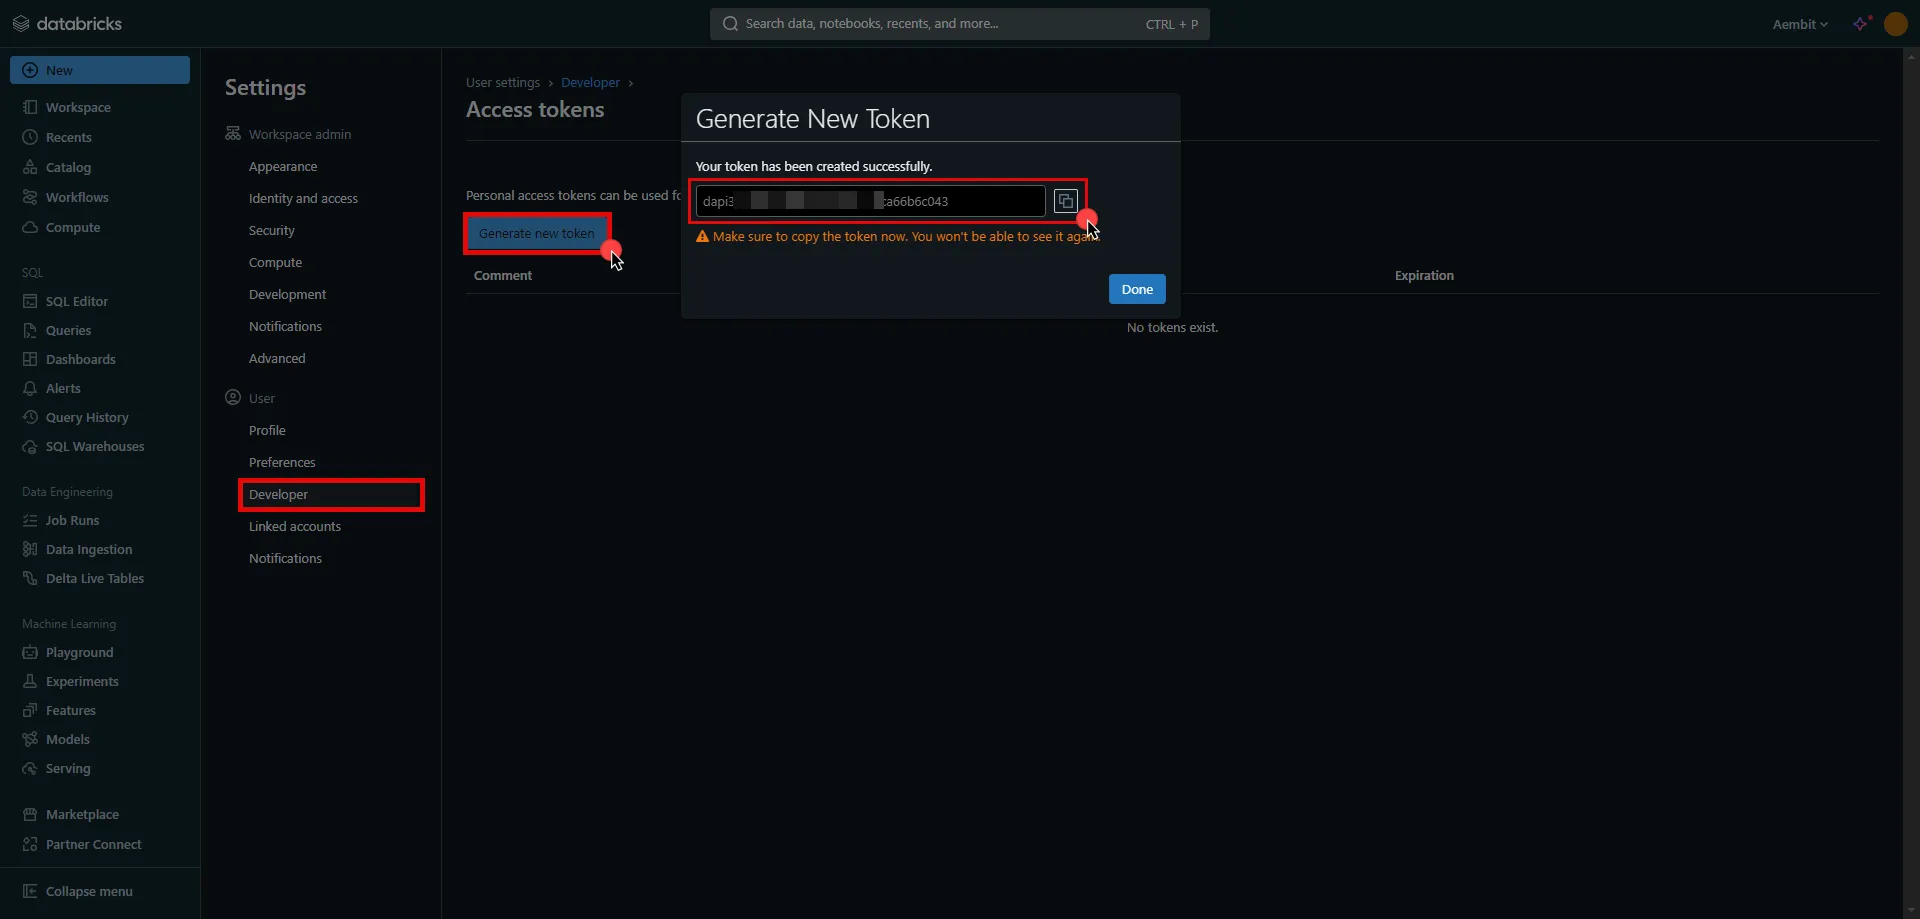Open Workspace from the sidebar
Viewport: 1920px width, 919px height.
pos(78,107)
